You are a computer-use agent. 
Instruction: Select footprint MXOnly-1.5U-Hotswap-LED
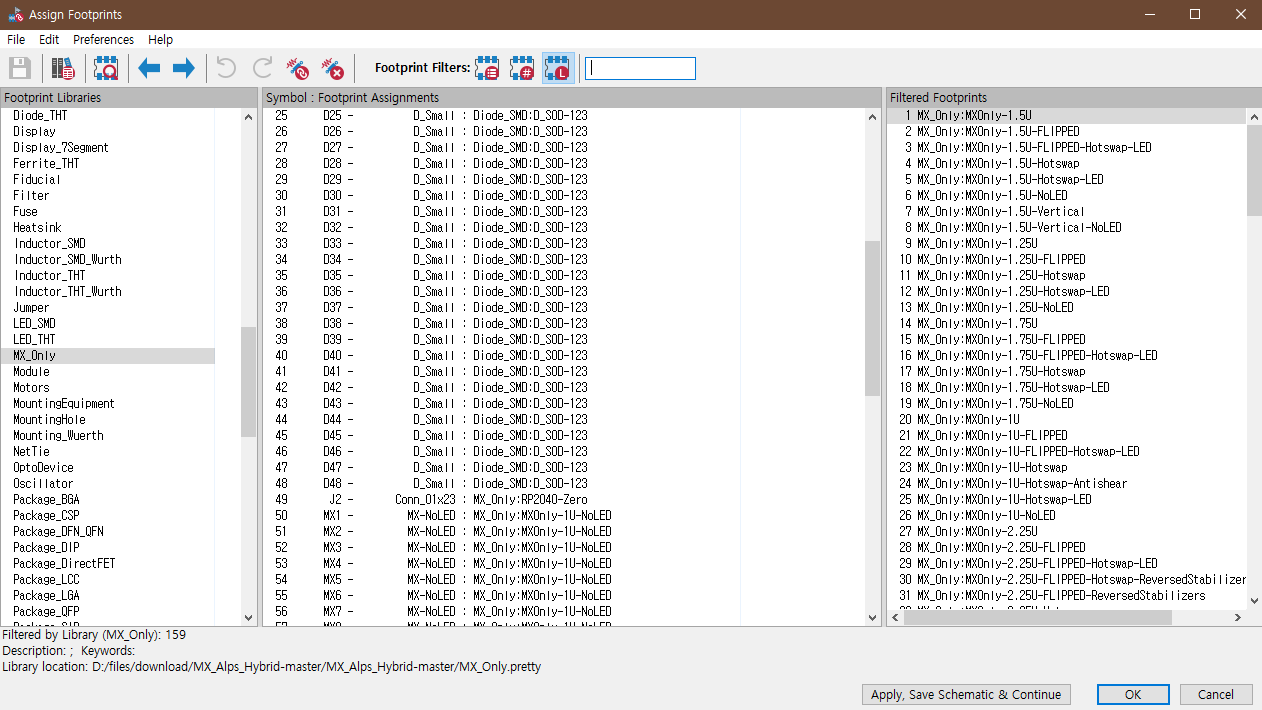(x=1066, y=180)
